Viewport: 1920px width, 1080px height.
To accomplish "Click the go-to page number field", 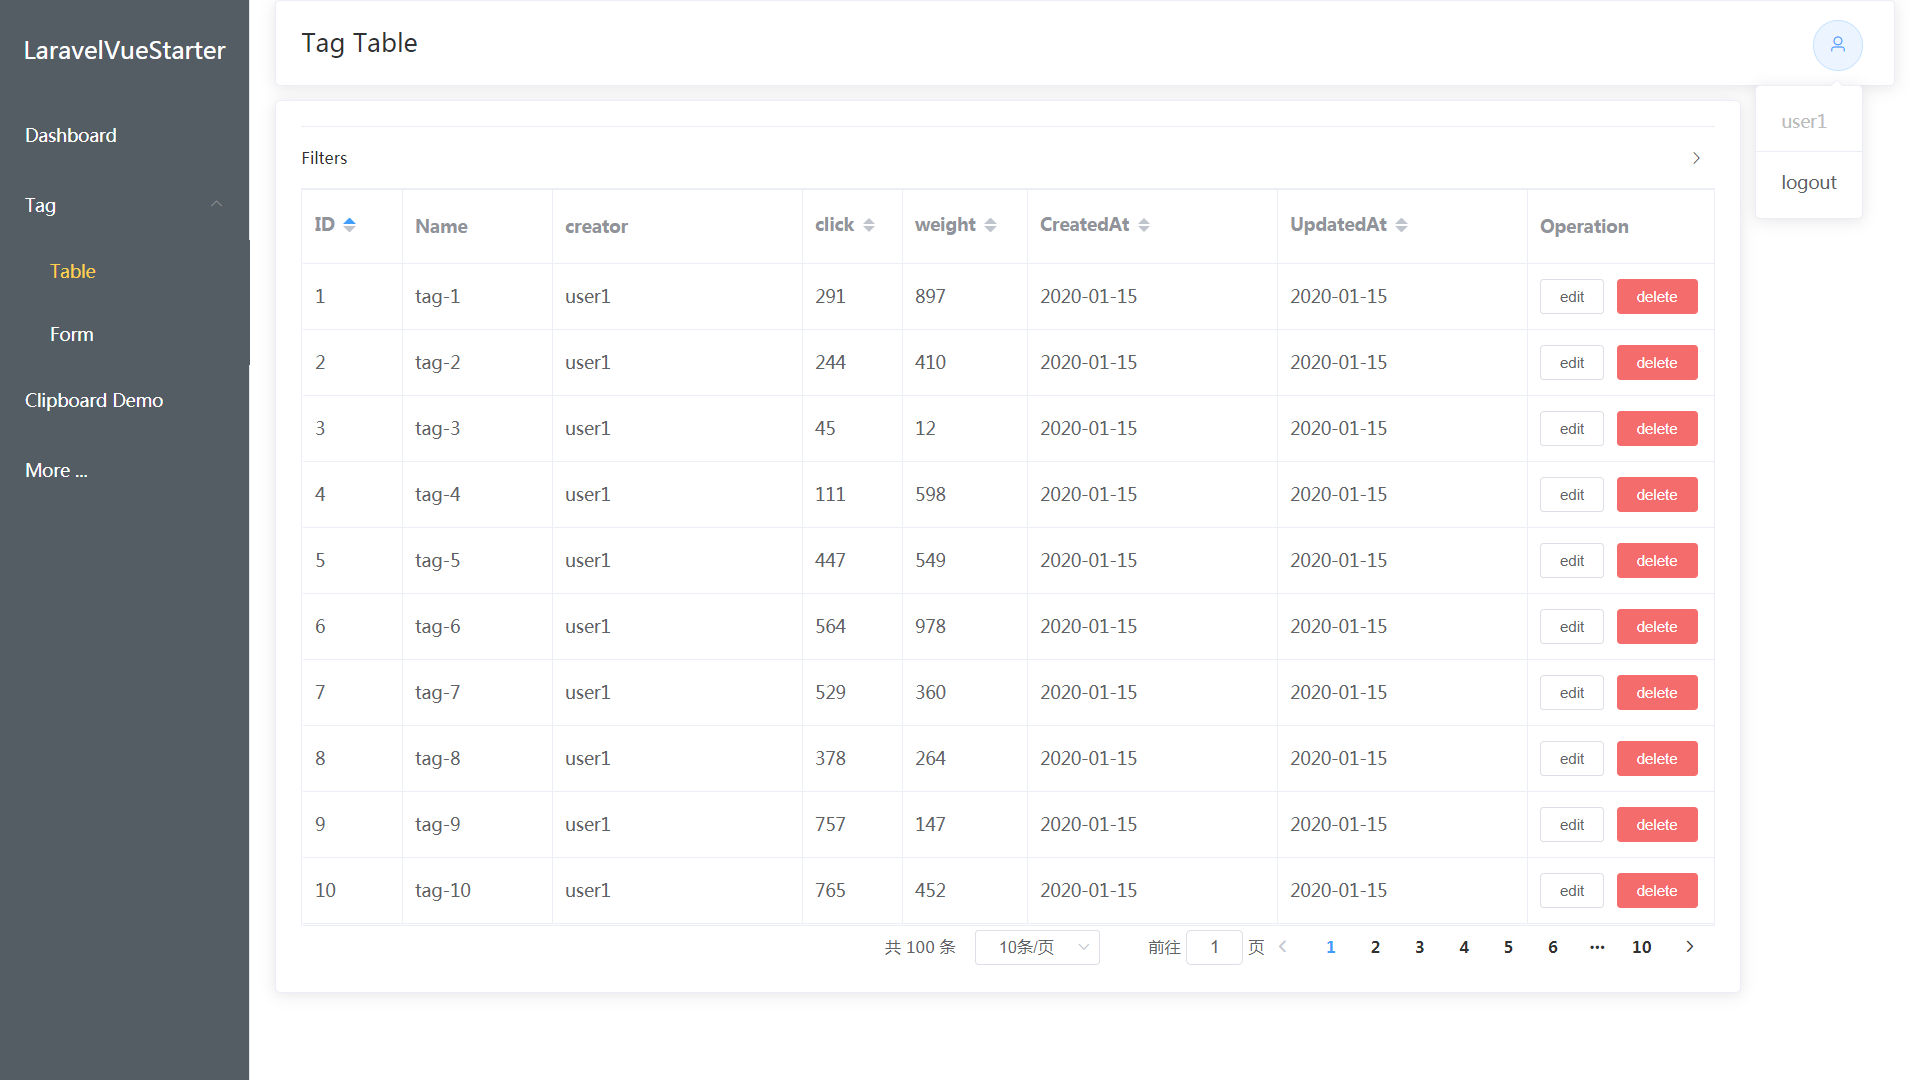I will 1214,947.
